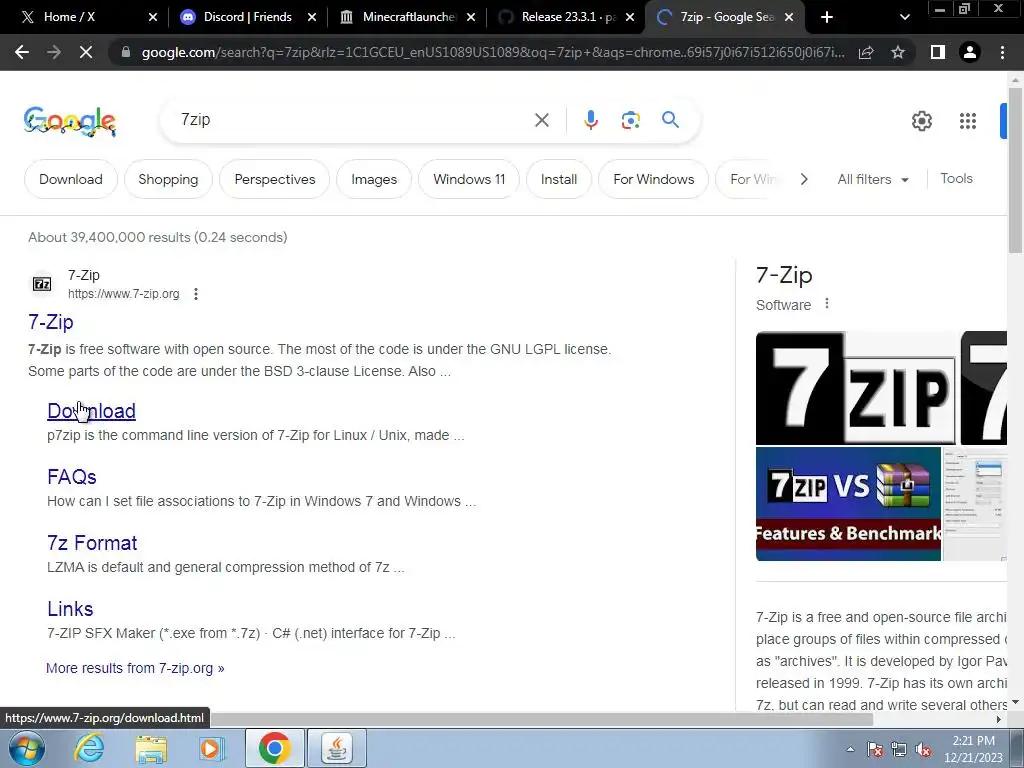Open the 7z Format sitelink
Viewport: 1024px width, 768px height.
(92, 543)
